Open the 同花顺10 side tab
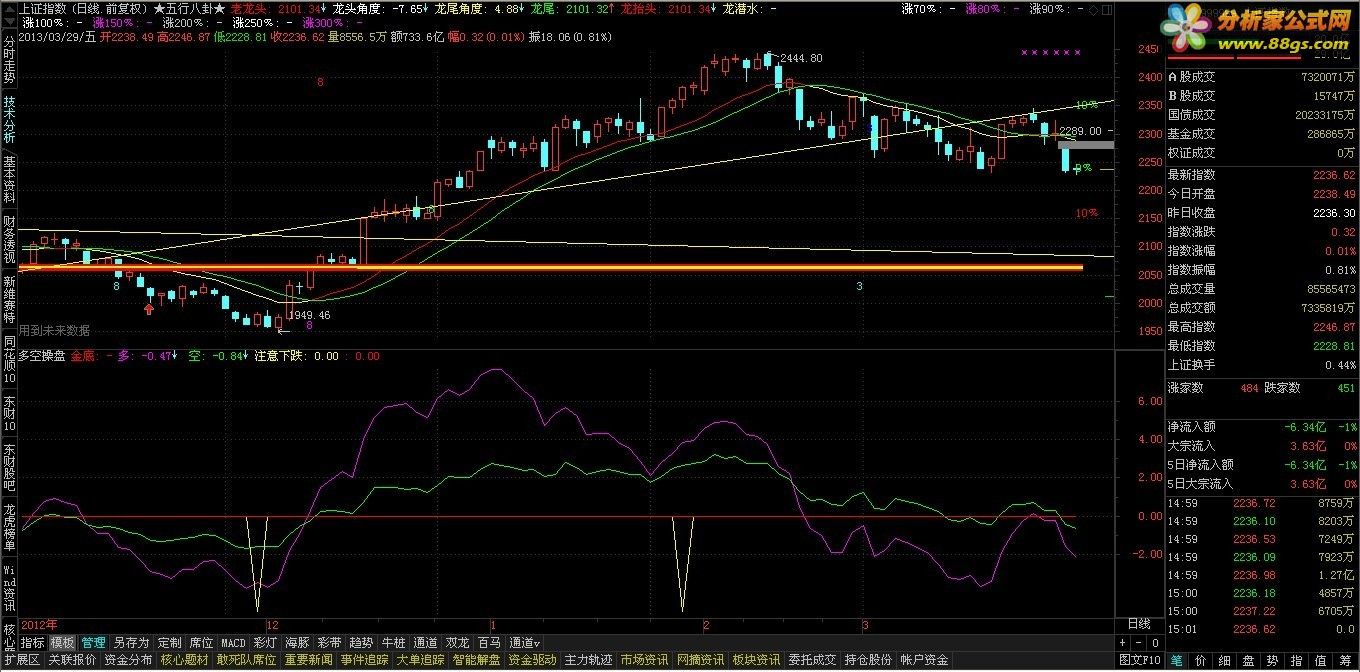Image resolution: width=1360 pixels, height=672 pixels. [x=9, y=358]
